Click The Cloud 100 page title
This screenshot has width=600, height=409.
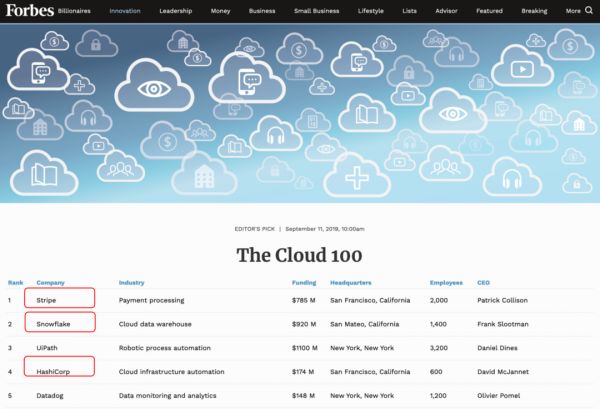[x=300, y=254]
